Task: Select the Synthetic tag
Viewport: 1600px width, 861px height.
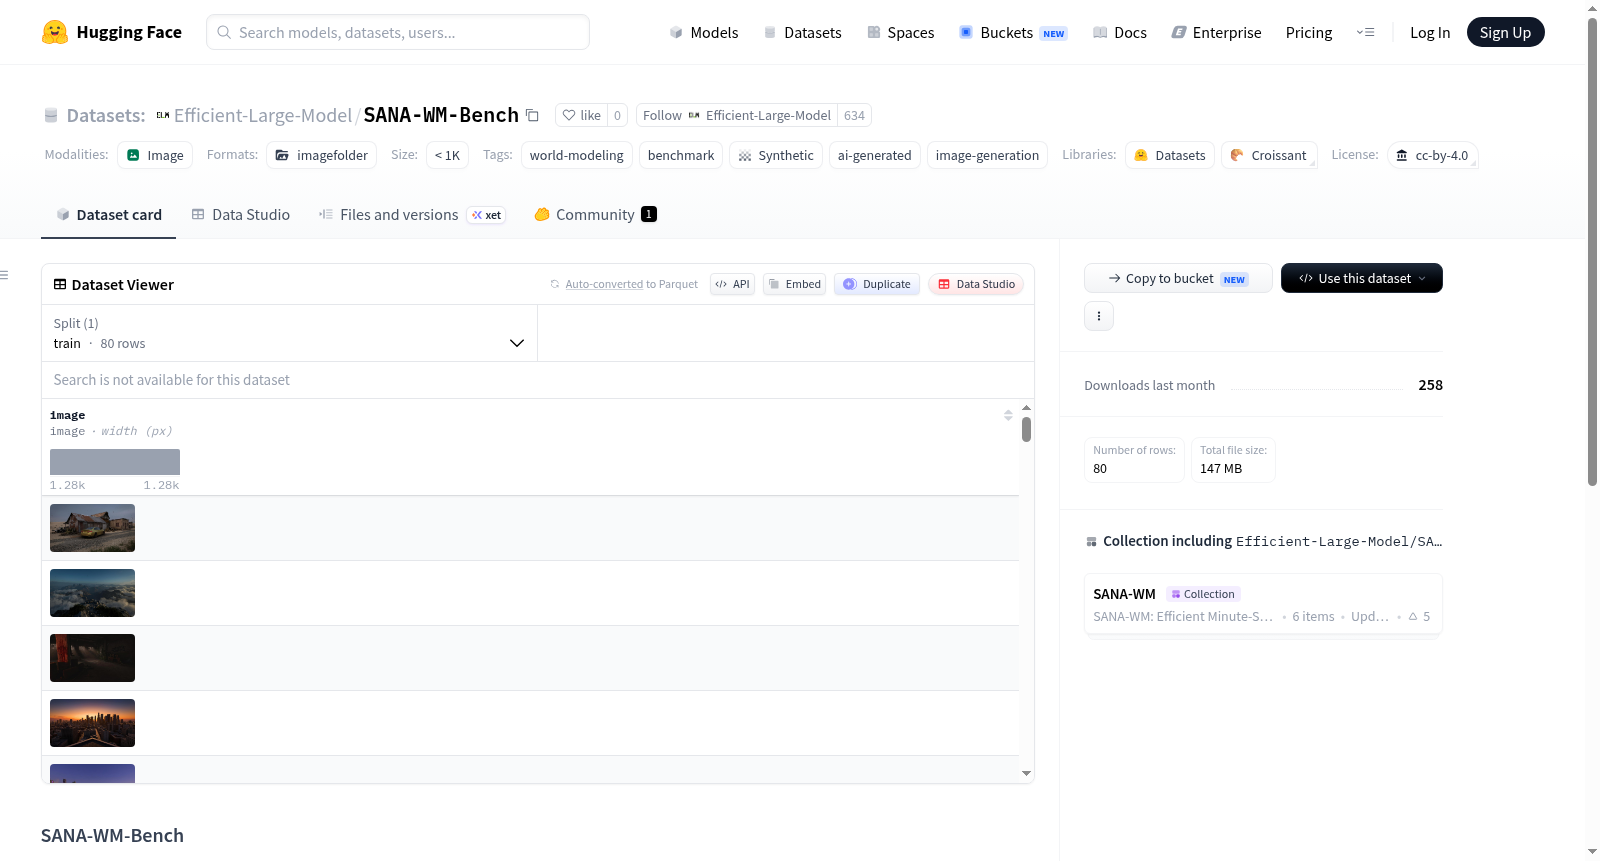Action: pyautogui.click(x=776, y=155)
